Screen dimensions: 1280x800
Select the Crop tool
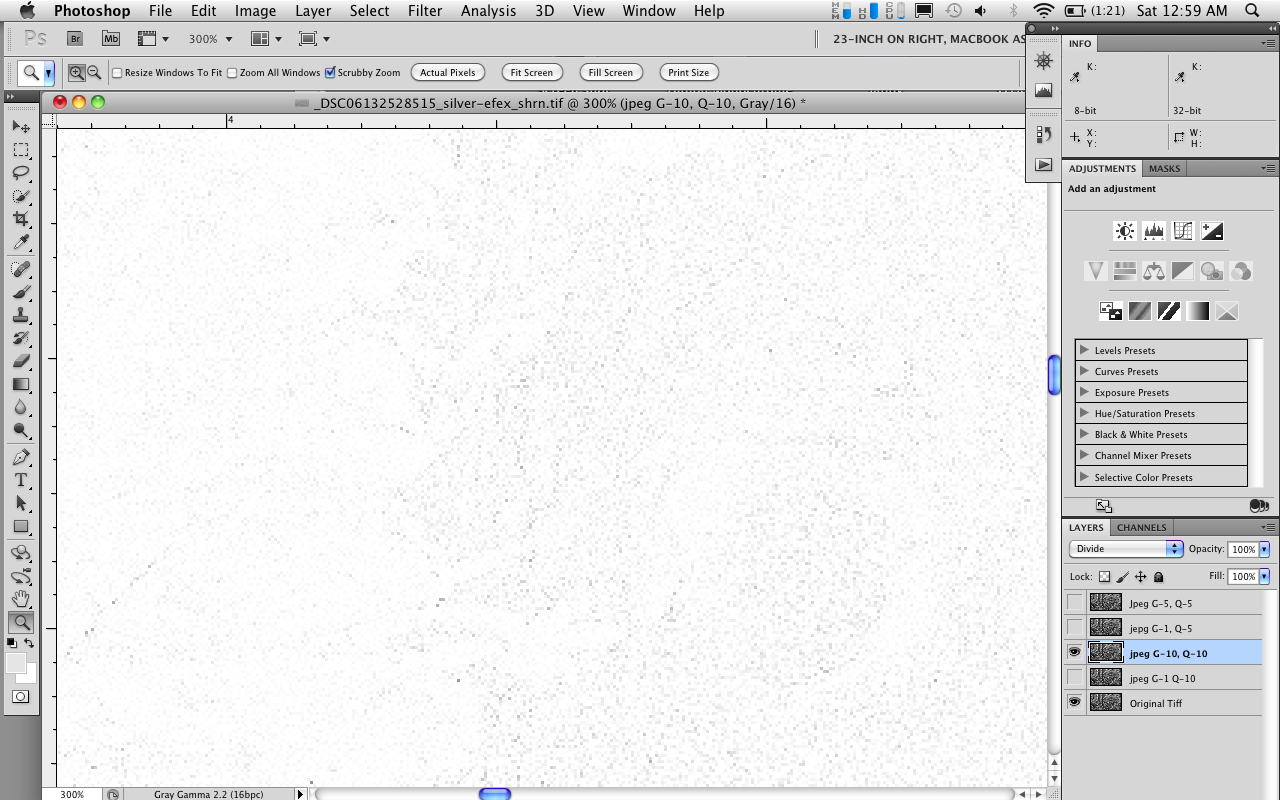tap(21, 219)
